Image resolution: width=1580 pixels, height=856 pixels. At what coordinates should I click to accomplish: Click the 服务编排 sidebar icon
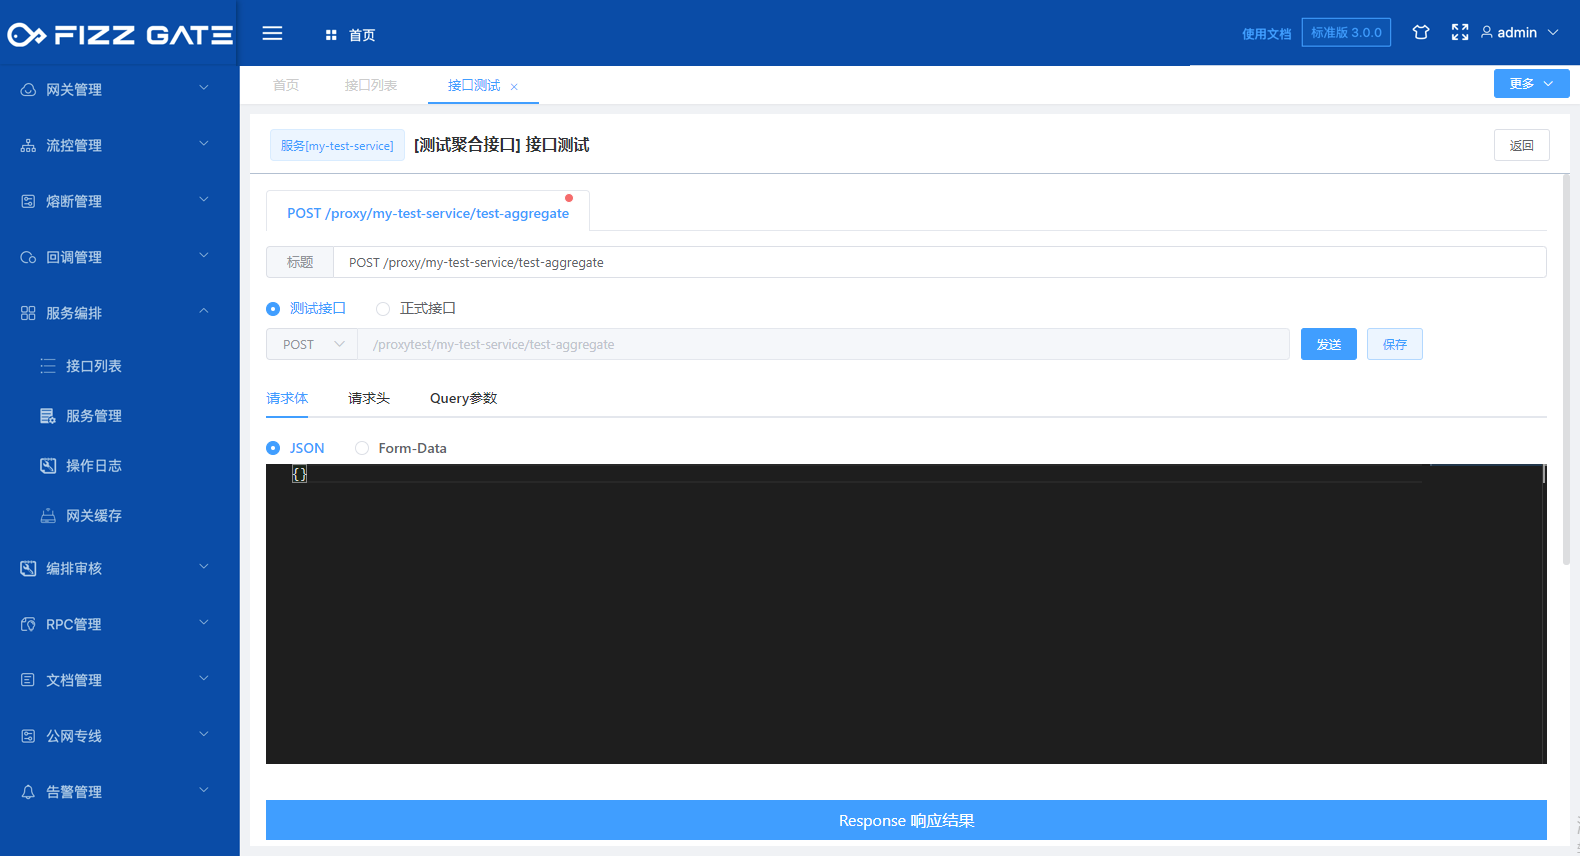pos(28,313)
